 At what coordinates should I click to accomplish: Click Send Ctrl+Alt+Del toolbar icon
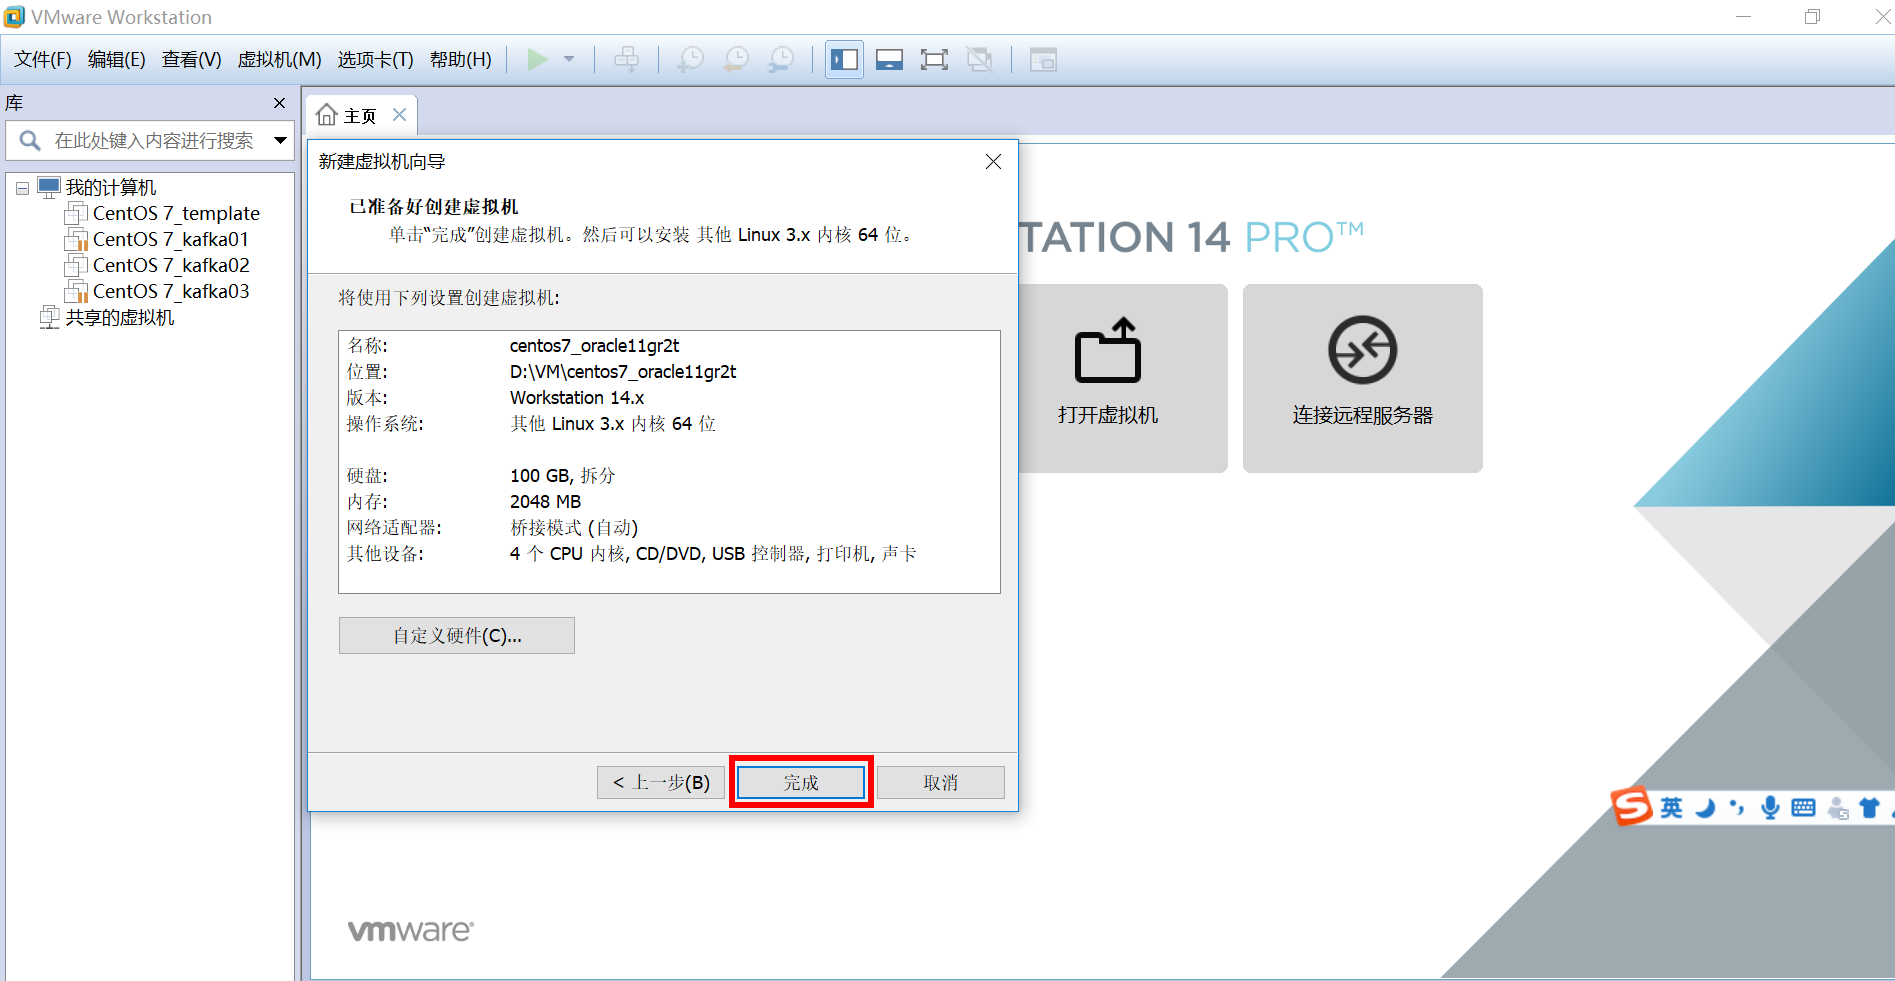point(627,60)
